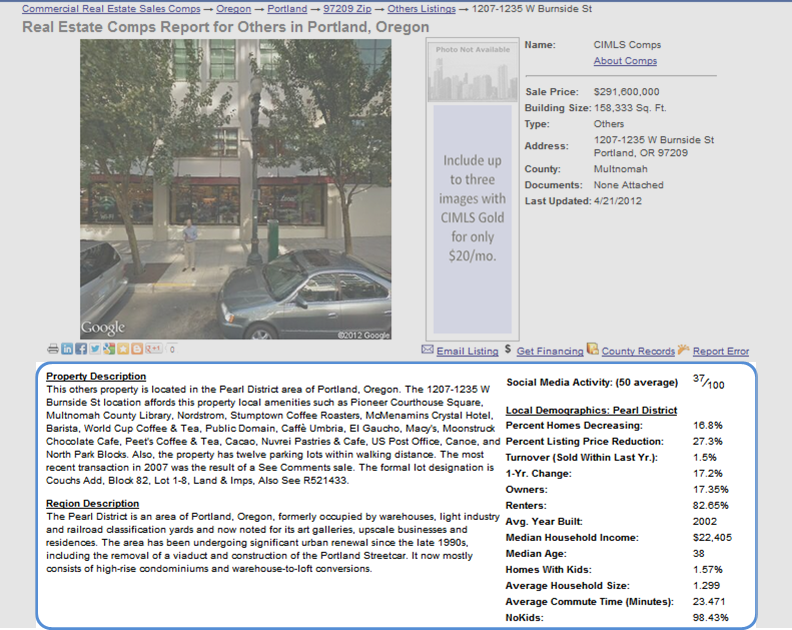This screenshot has height=630, width=792.
Task: Click the Photo Not Available placeholder thumbnail
Action: coord(473,71)
